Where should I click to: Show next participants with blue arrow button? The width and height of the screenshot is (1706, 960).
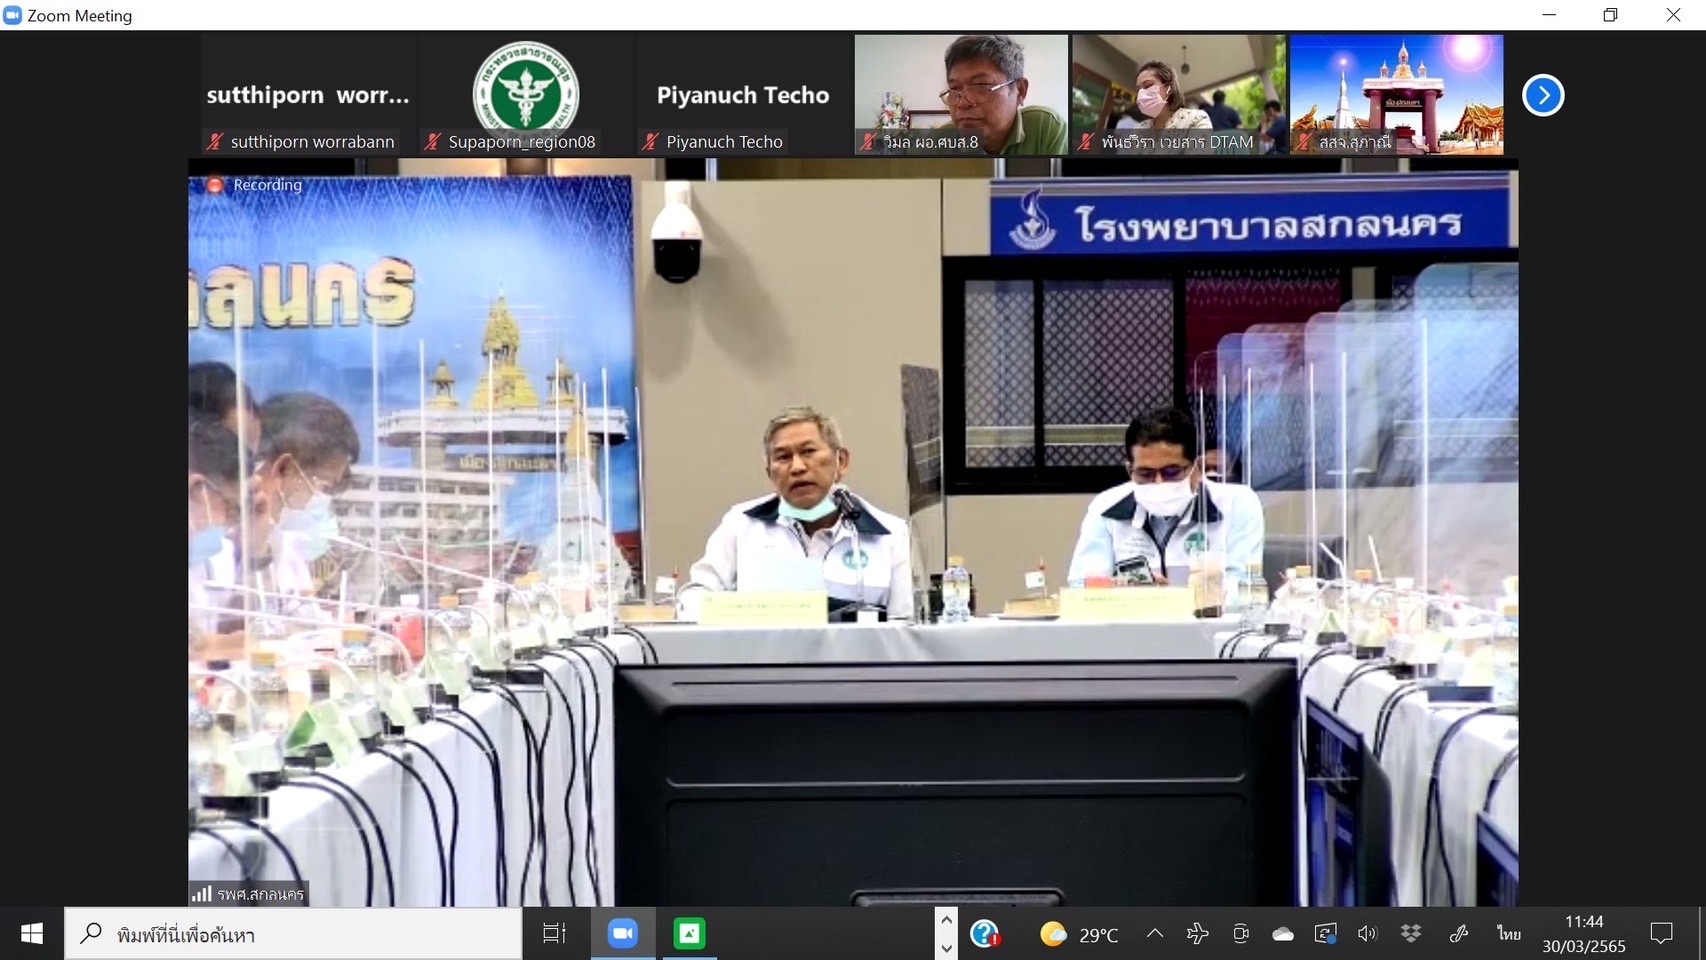(1543, 96)
